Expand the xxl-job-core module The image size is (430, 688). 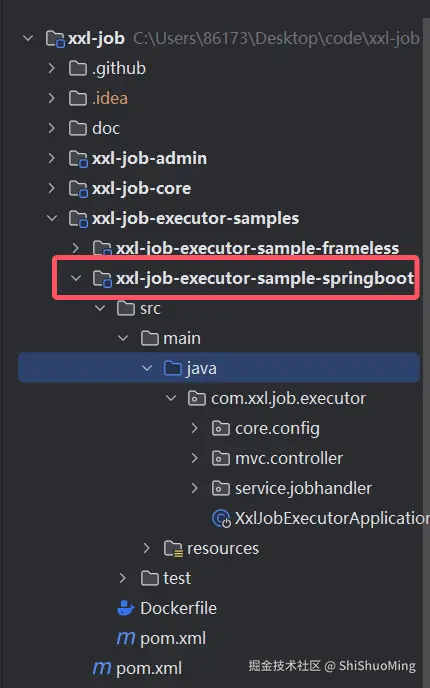[x=51, y=188]
